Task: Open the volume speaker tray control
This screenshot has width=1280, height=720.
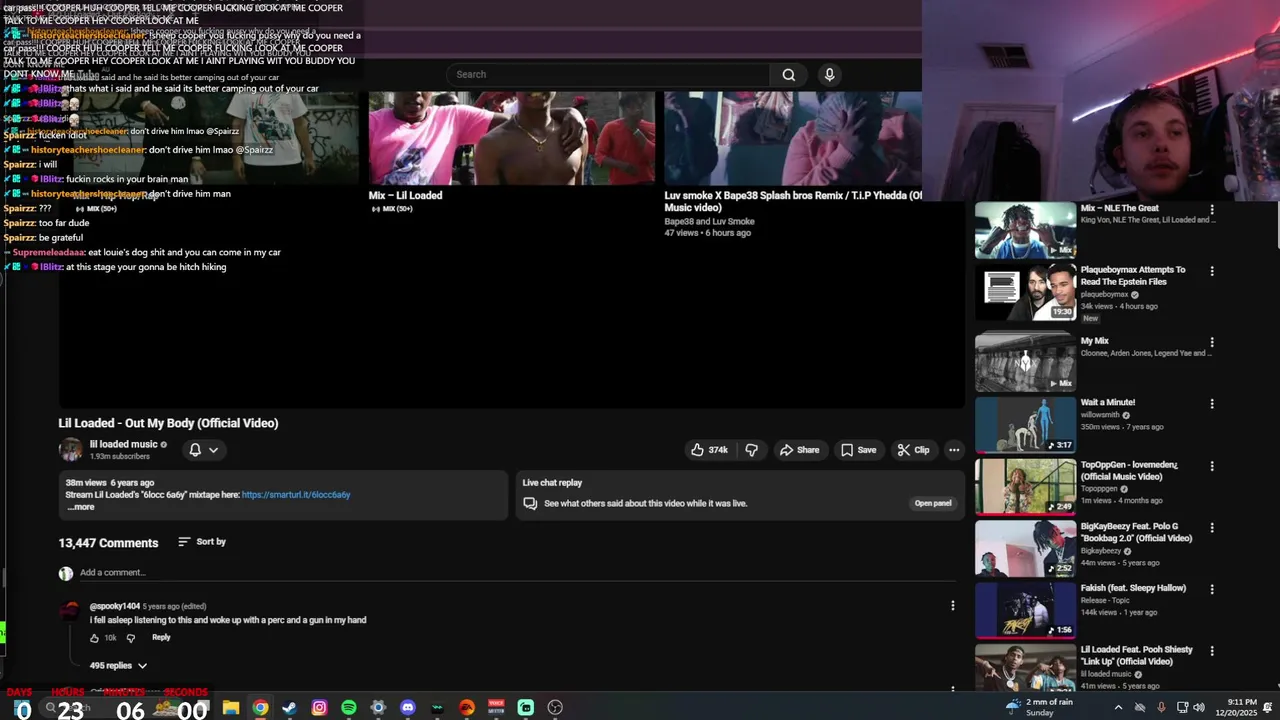Action: (1199, 708)
